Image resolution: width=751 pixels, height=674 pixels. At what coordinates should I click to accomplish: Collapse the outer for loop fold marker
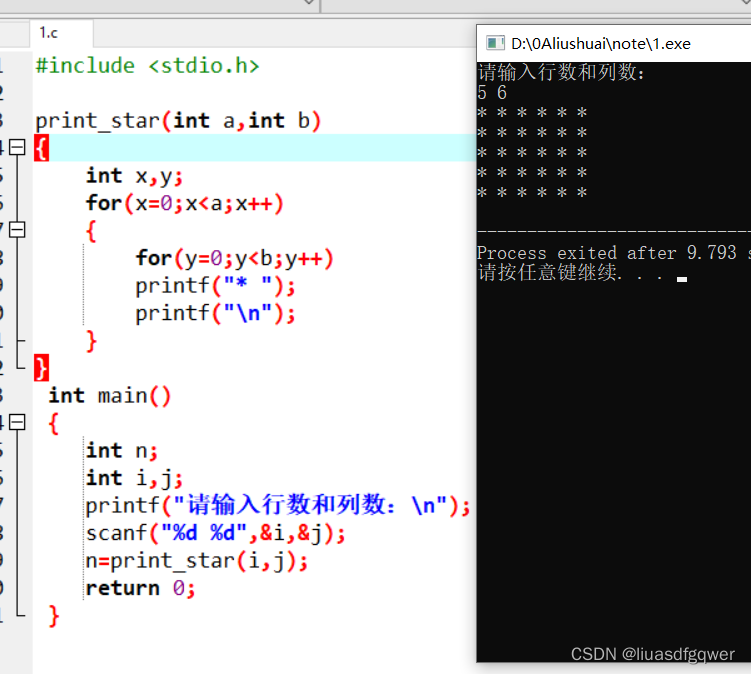tap(17, 230)
